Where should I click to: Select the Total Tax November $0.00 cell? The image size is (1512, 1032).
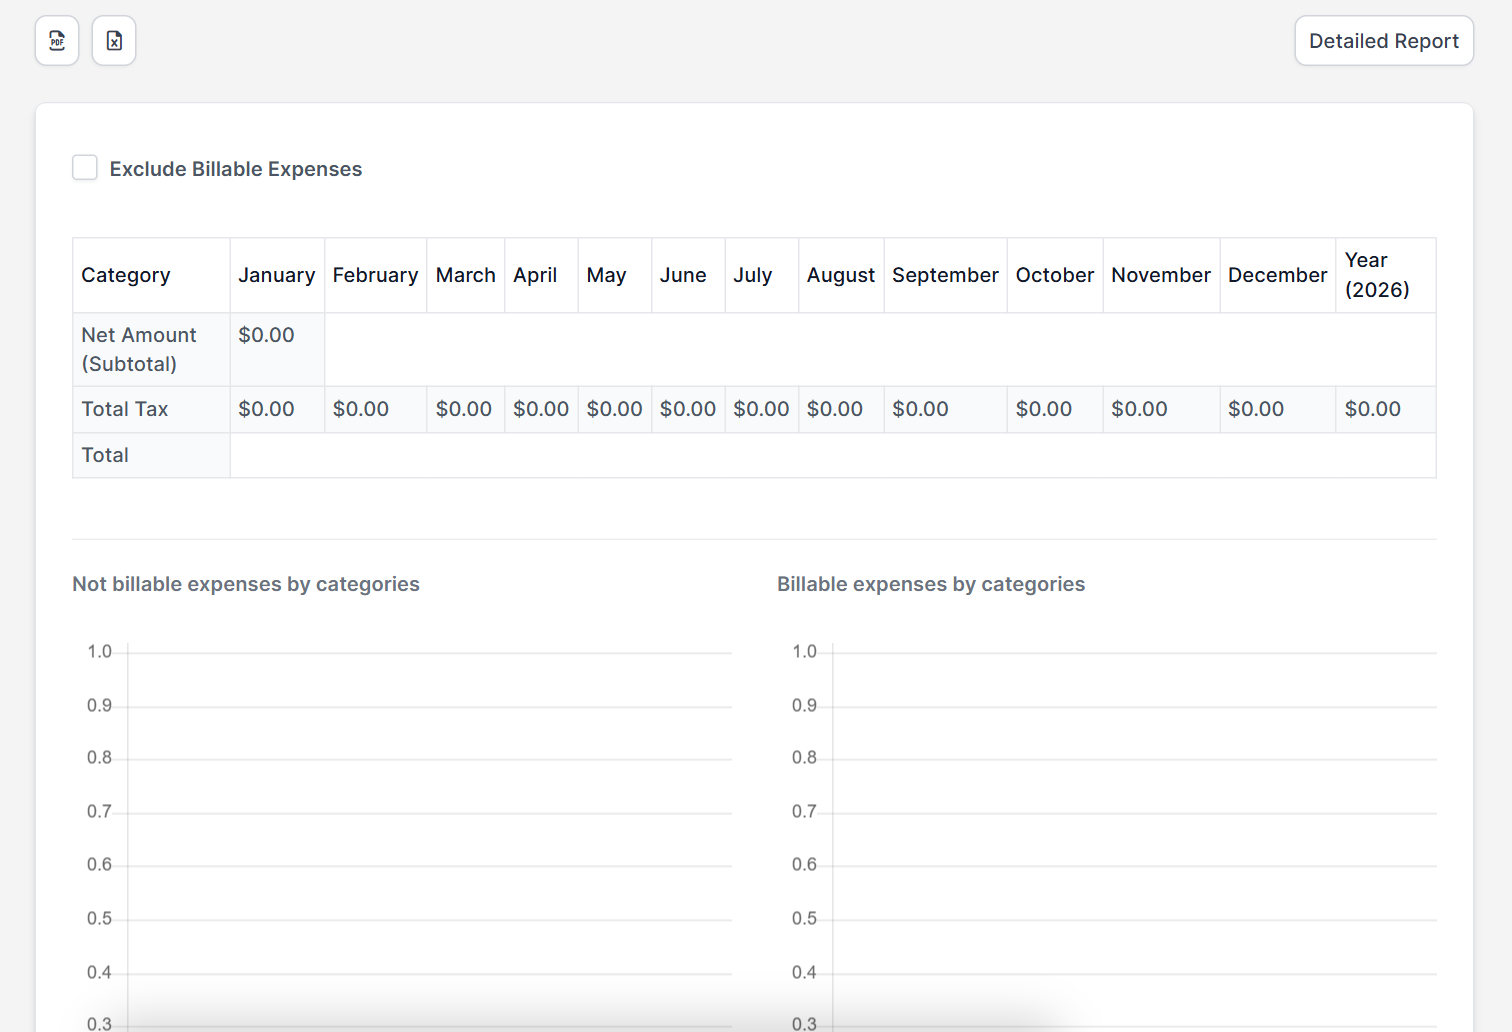[x=1161, y=409]
